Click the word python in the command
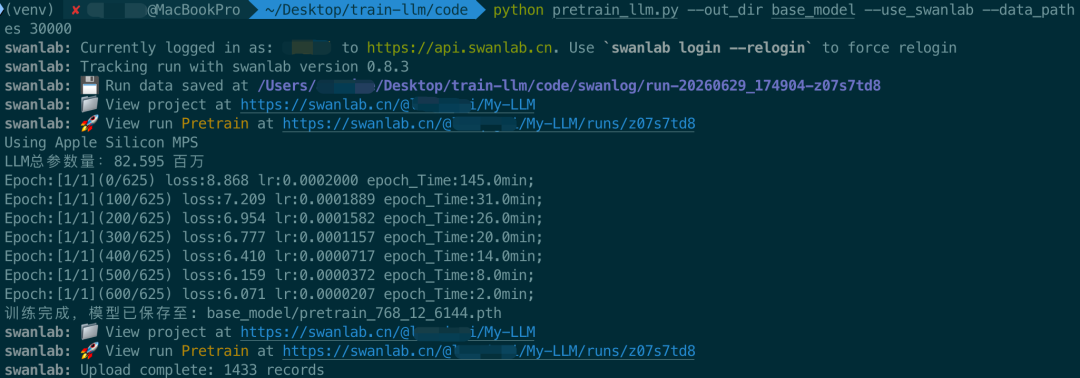Screen dimensions: 1080x378 [519, 11]
